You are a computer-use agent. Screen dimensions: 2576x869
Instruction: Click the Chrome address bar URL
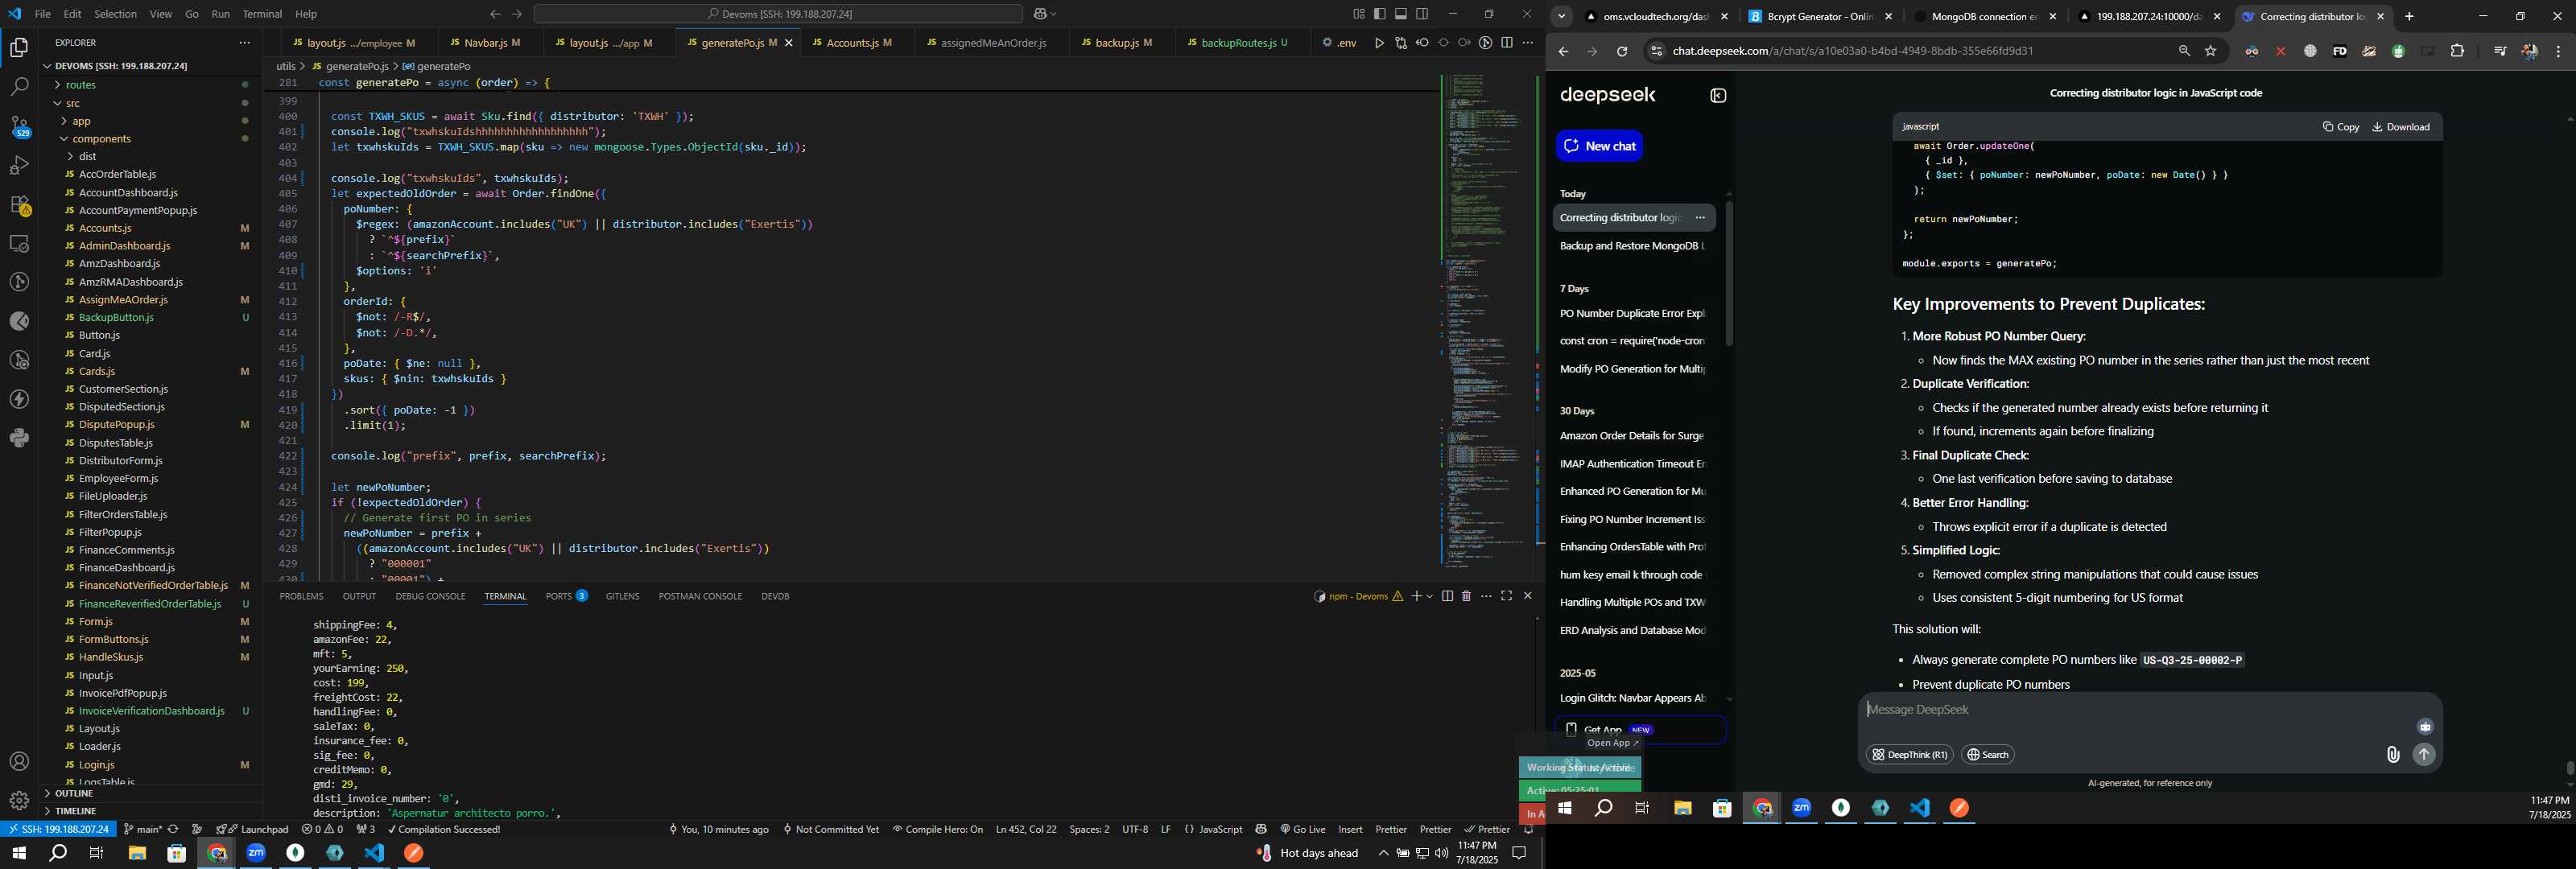(x=1852, y=52)
